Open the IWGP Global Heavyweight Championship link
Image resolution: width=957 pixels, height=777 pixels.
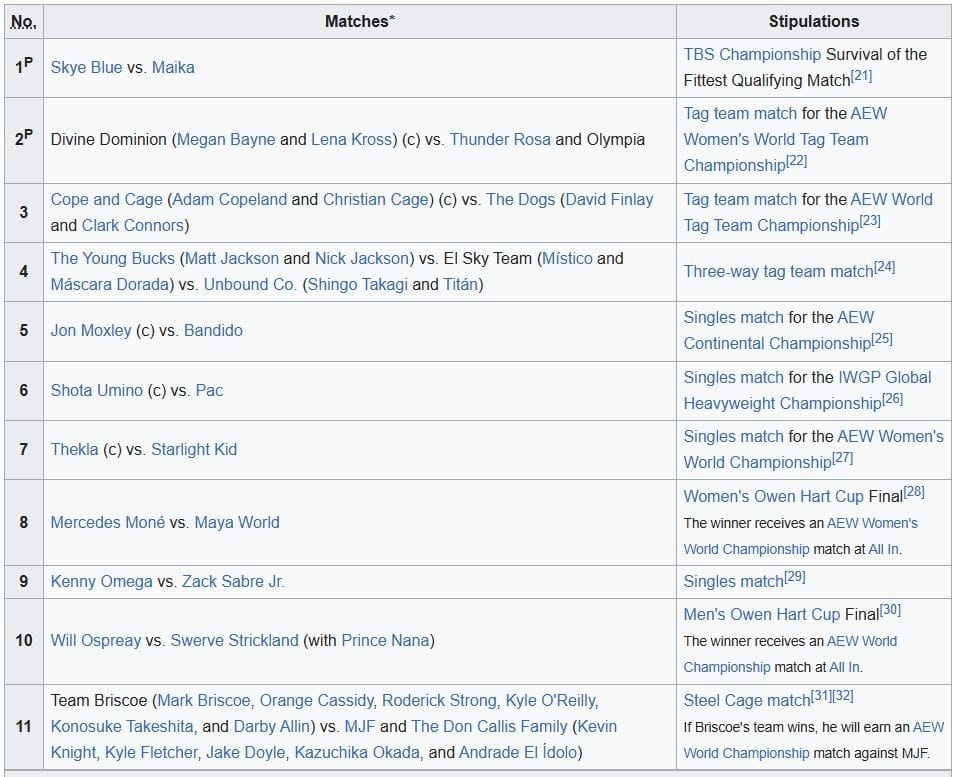[807, 391]
